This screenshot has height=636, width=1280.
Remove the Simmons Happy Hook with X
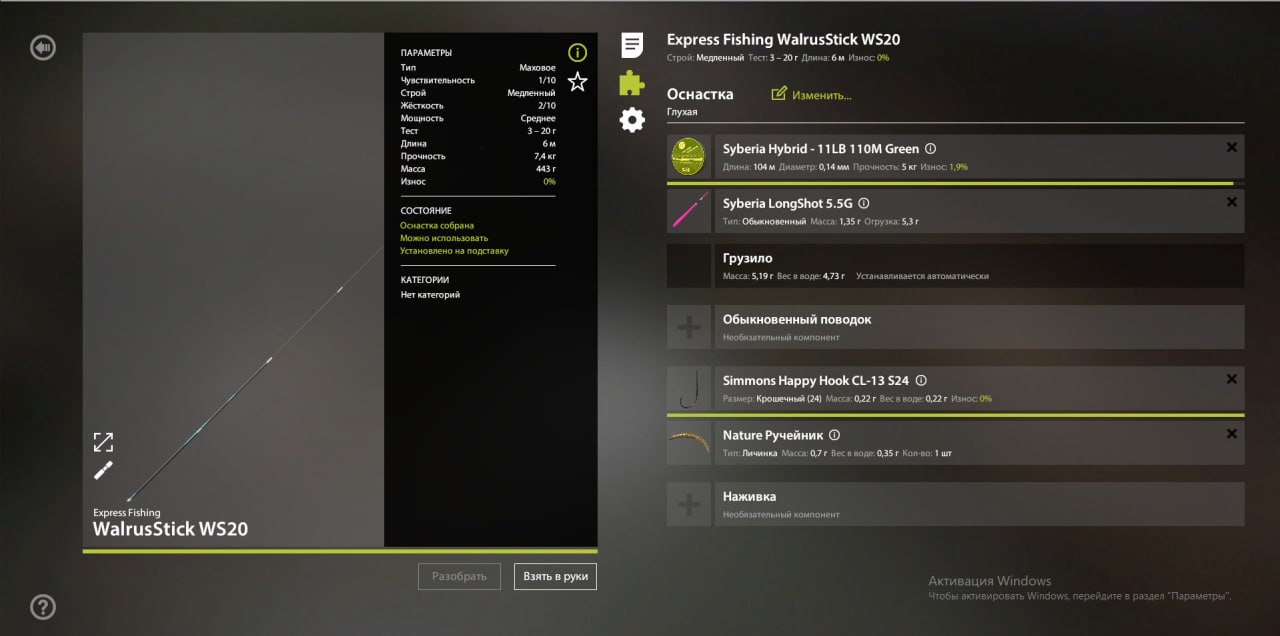pyautogui.click(x=1231, y=379)
